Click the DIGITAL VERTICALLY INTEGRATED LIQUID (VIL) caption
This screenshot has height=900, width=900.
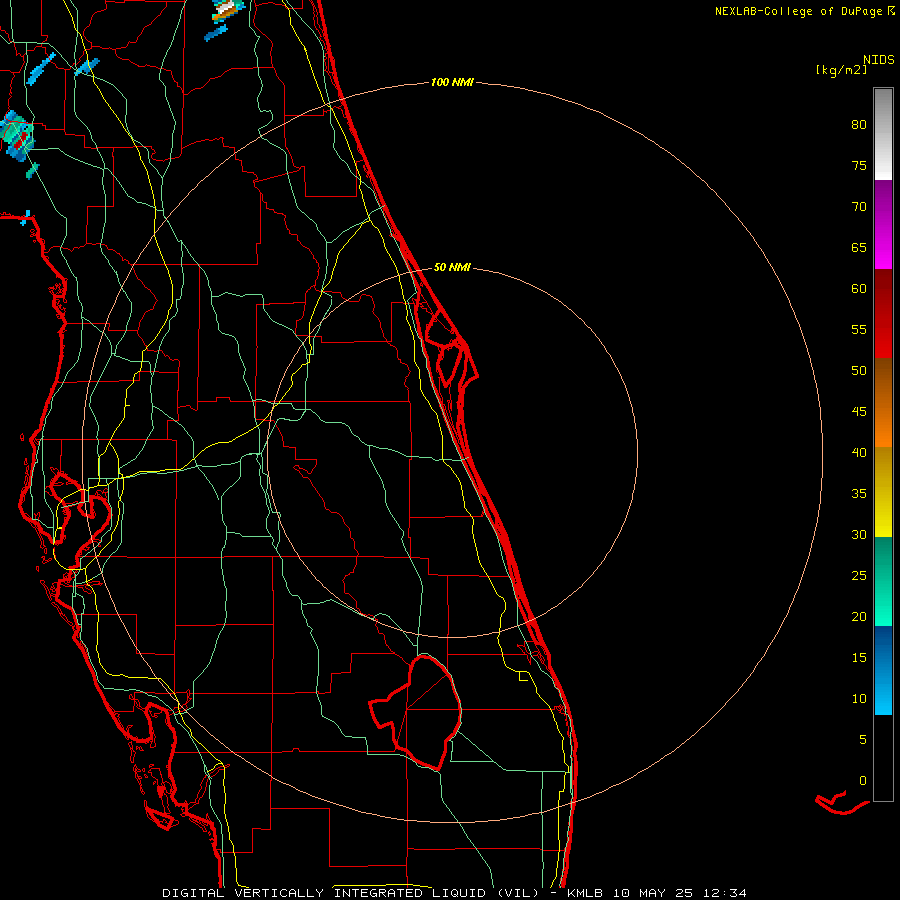(x=351, y=893)
